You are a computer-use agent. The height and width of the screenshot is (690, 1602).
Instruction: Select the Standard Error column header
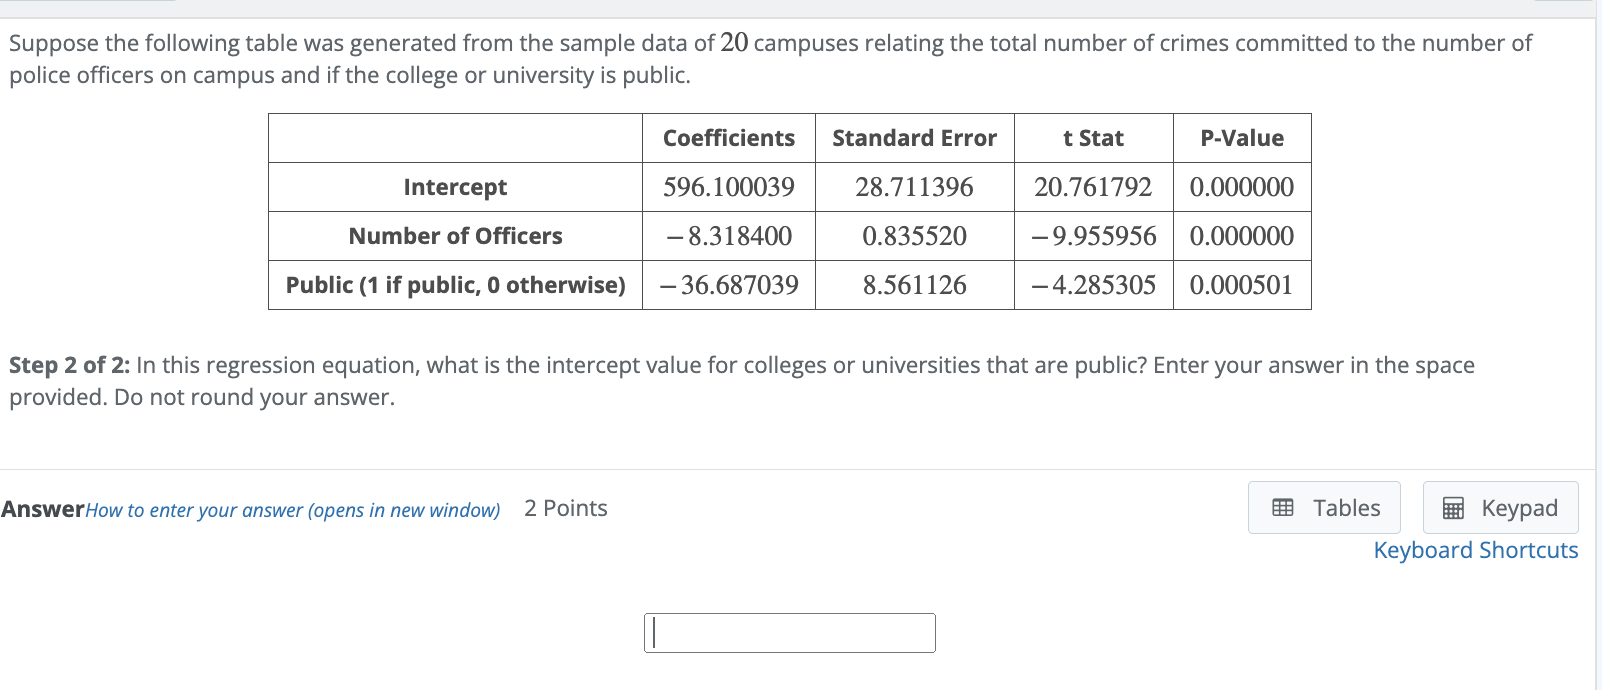pos(914,138)
